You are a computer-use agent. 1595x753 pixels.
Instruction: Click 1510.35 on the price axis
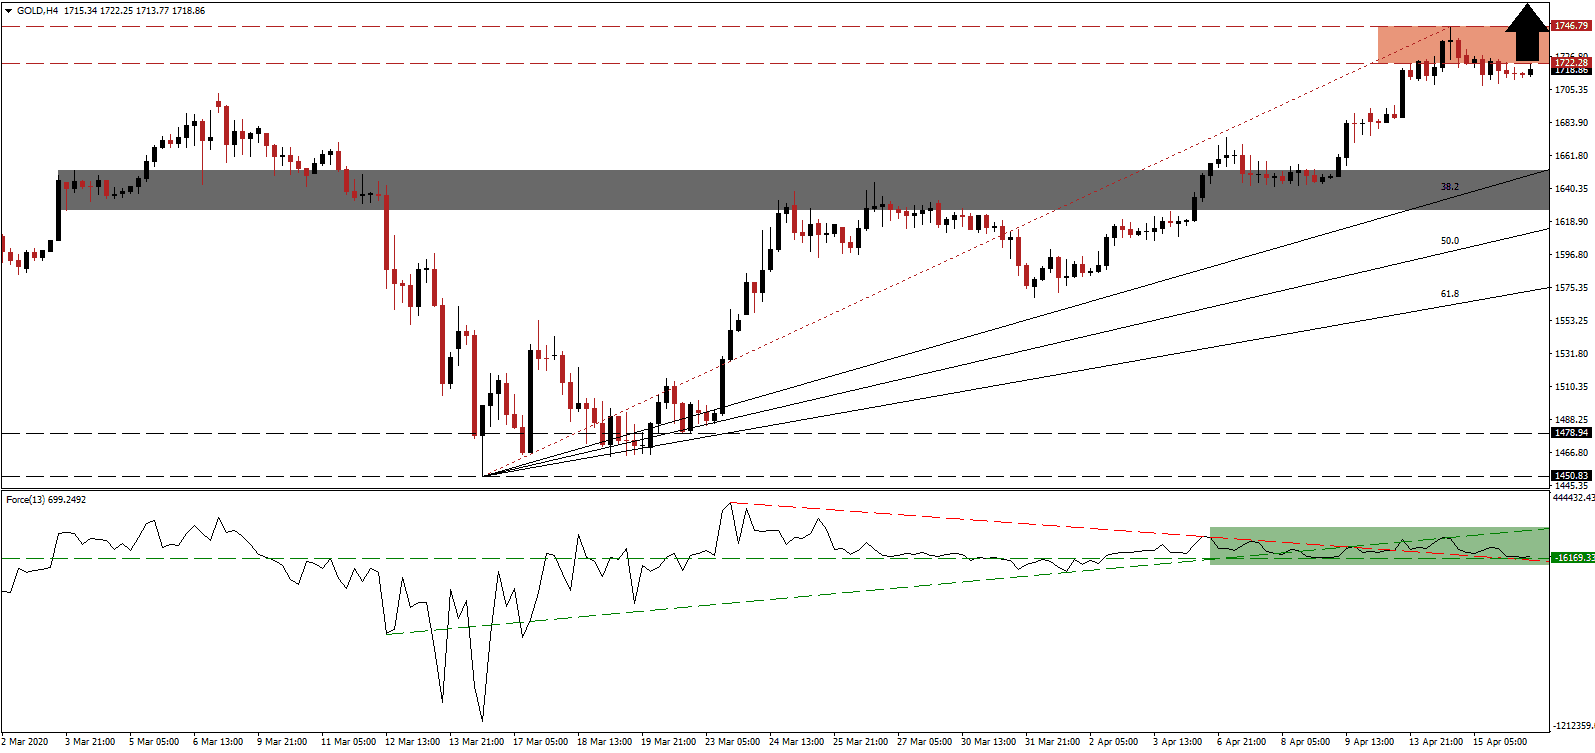(1571, 387)
